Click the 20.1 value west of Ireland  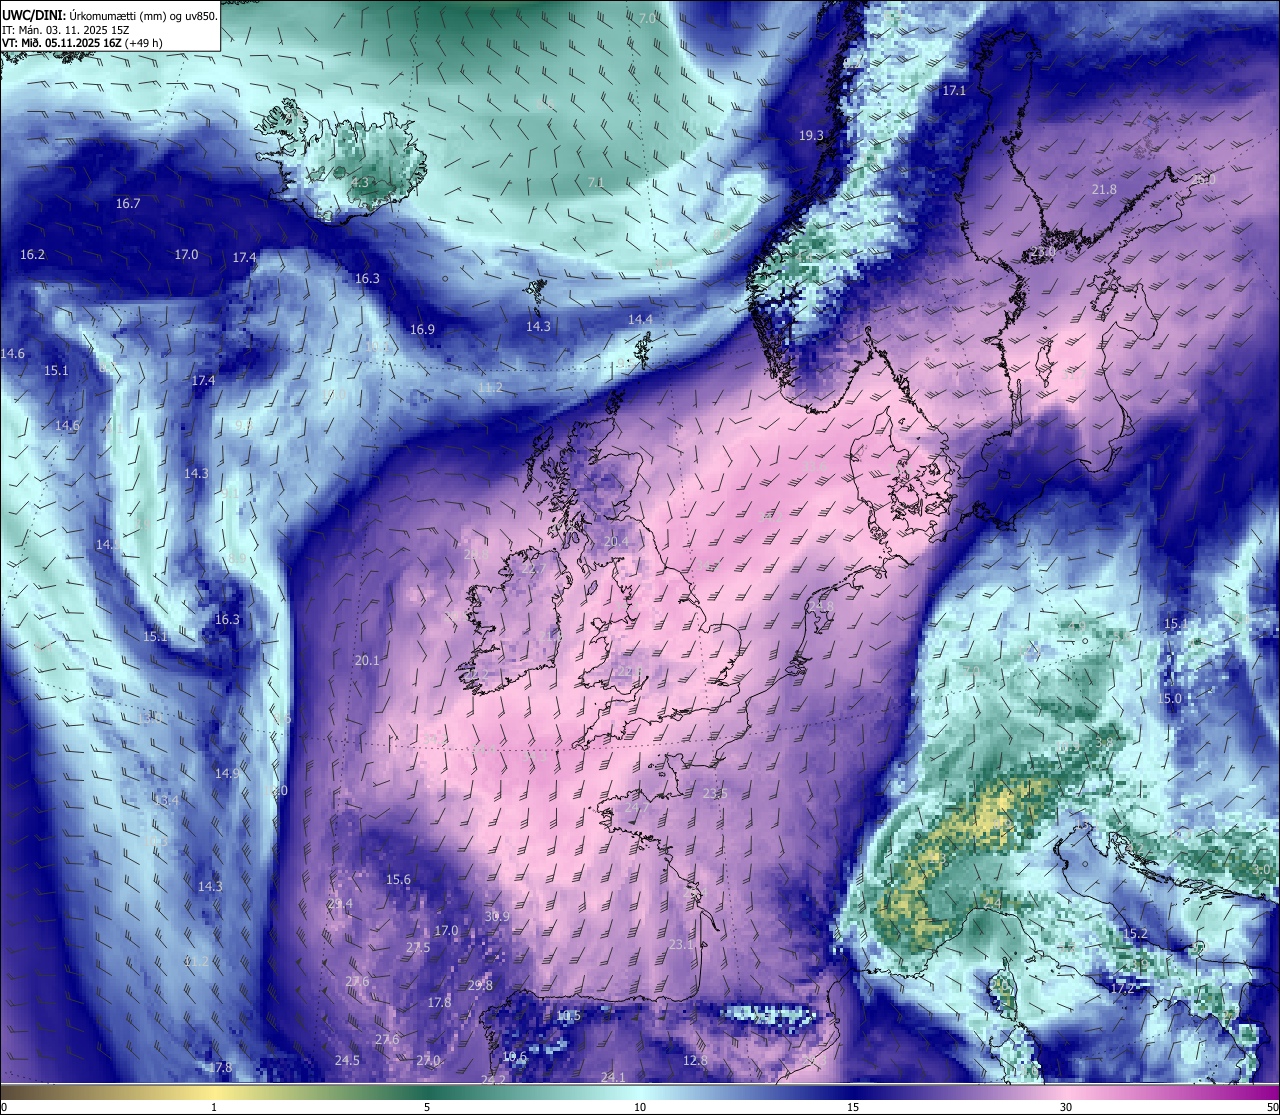pos(367,660)
